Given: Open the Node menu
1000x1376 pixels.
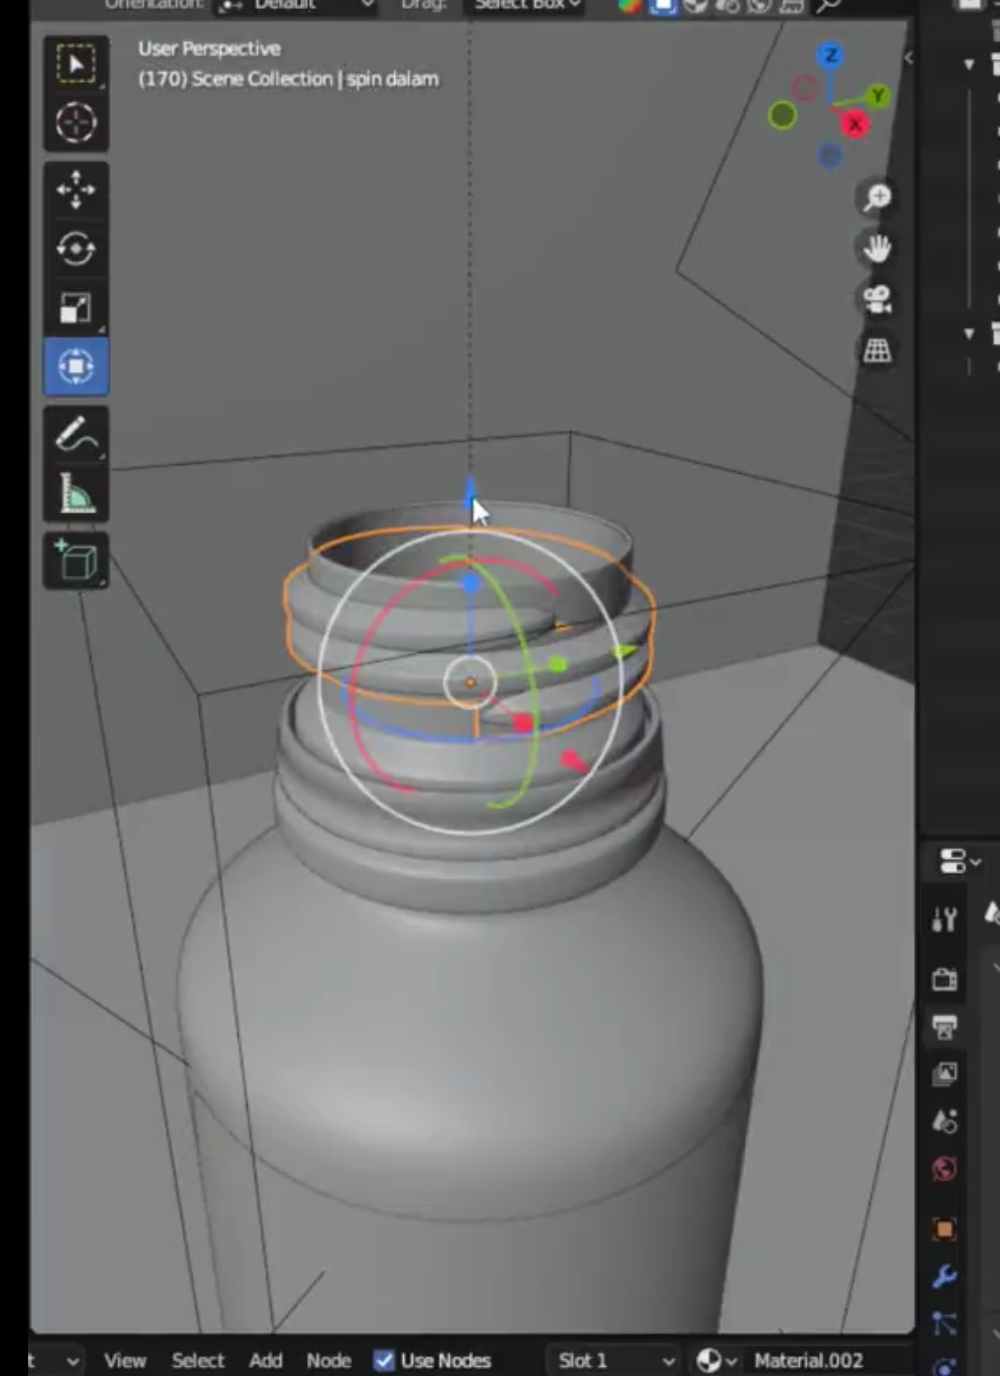Looking at the screenshot, I should point(328,1361).
